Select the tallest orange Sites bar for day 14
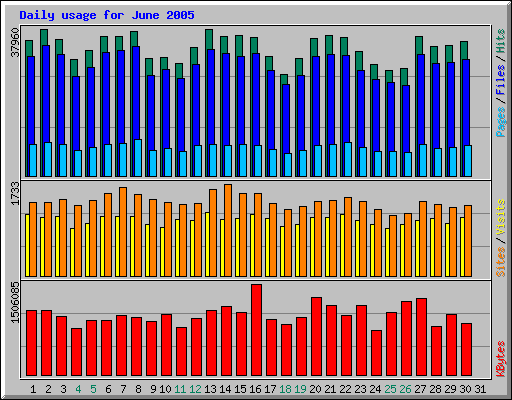The image size is (512, 400). click(228, 230)
